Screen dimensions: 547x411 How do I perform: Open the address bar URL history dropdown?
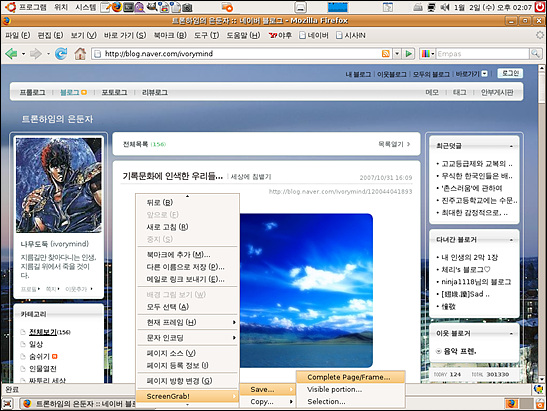pos(397,54)
